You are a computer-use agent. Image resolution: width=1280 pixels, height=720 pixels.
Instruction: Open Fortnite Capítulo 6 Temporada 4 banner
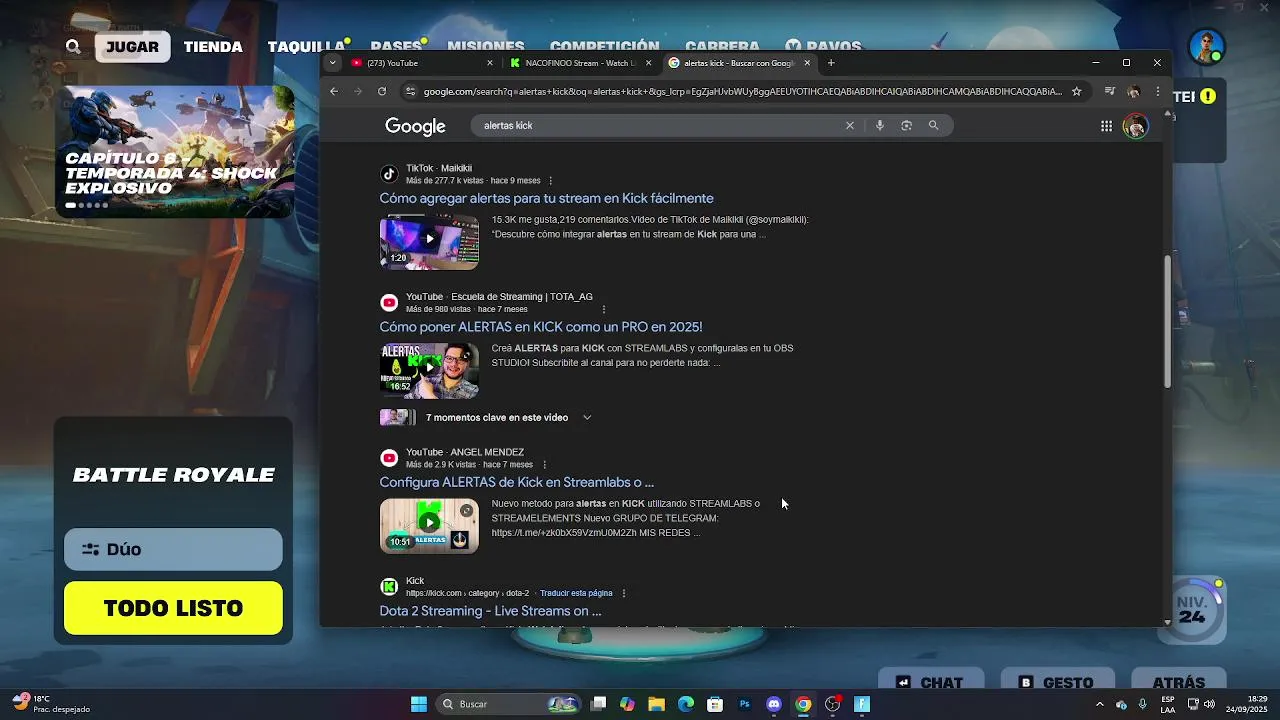click(174, 151)
